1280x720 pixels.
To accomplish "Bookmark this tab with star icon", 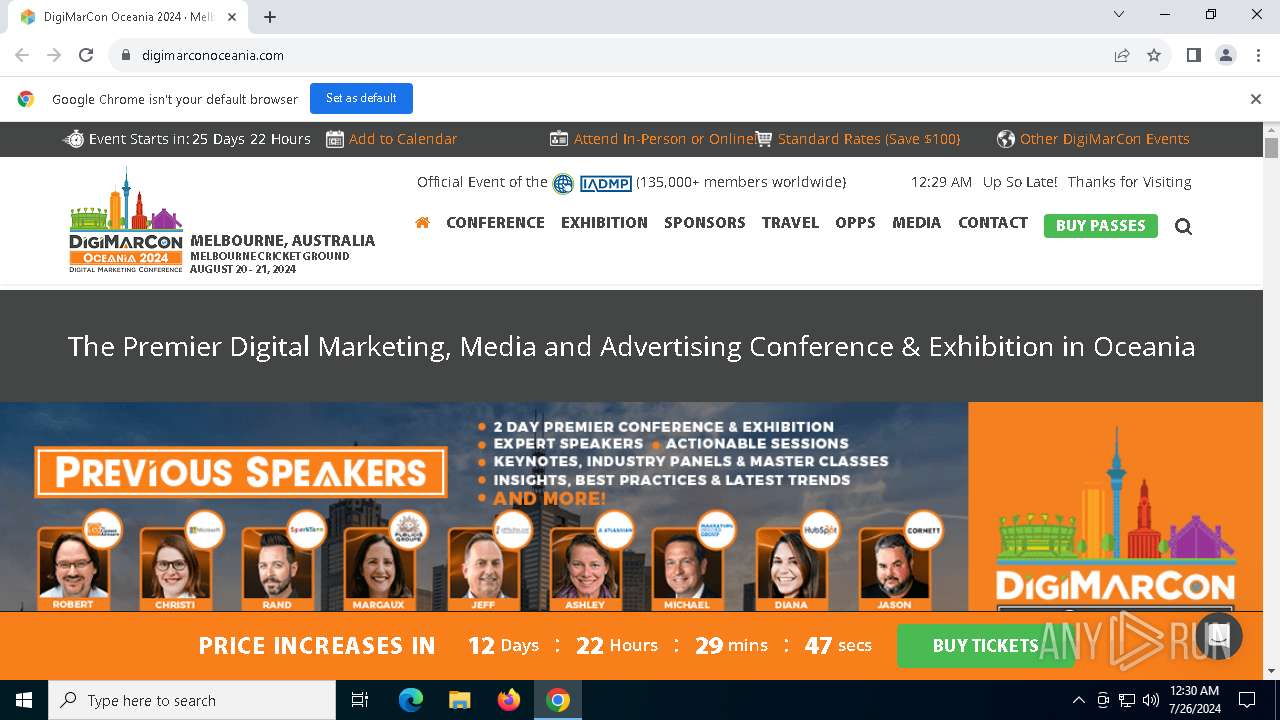I will (1154, 55).
